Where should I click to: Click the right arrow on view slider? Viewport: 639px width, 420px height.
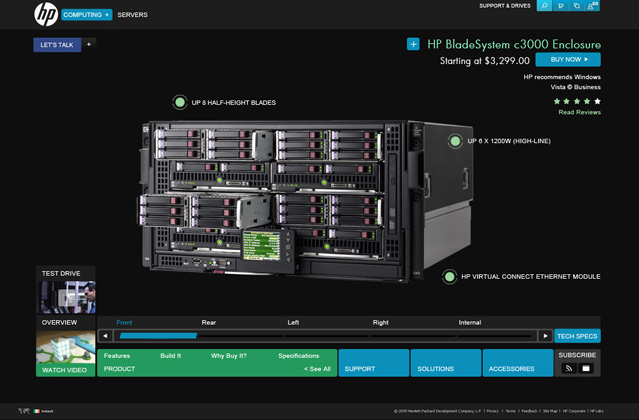click(x=545, y=336)
